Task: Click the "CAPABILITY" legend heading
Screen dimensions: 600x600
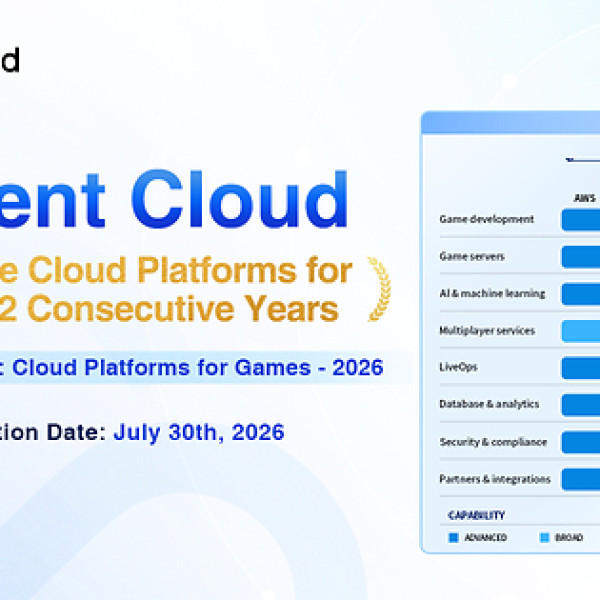Action: [476, 515]
